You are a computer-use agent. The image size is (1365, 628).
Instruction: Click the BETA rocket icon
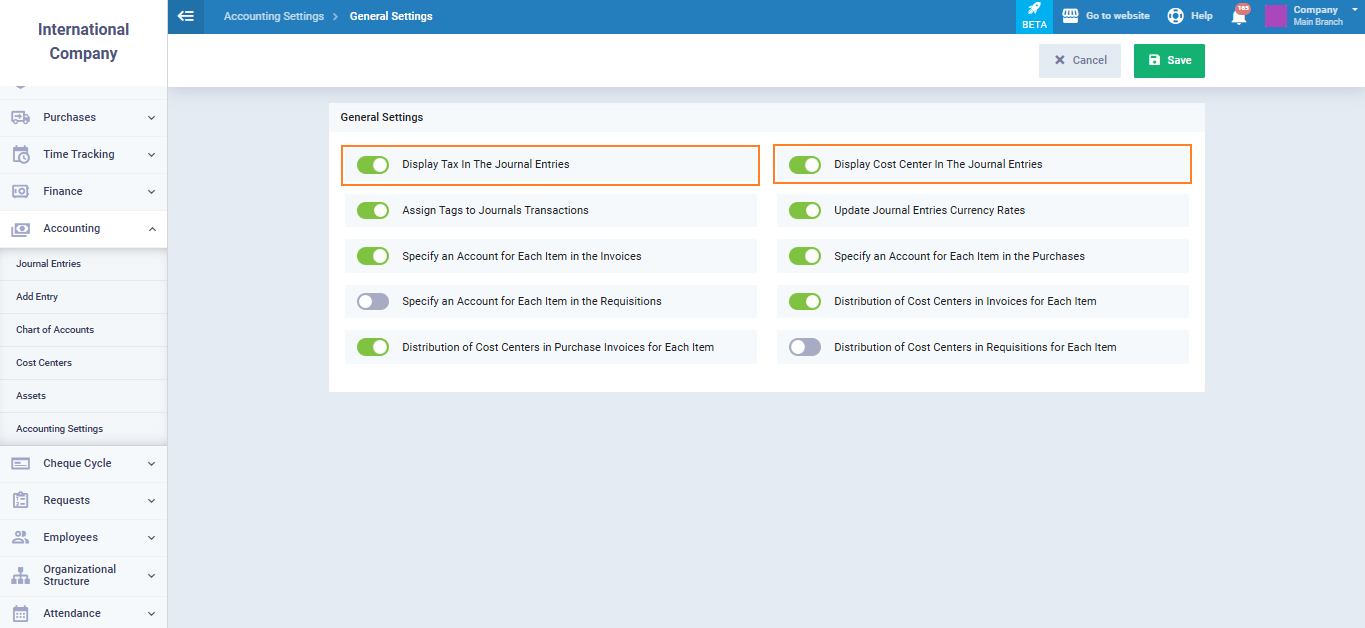[x=1034, y=9]
